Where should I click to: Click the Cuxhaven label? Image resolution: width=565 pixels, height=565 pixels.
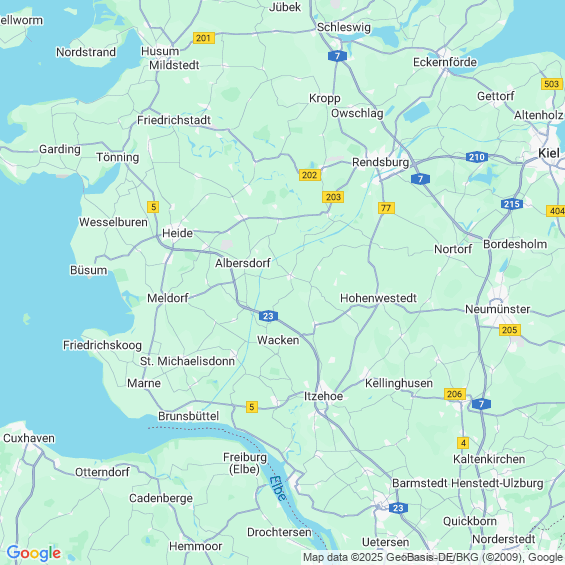29,438
